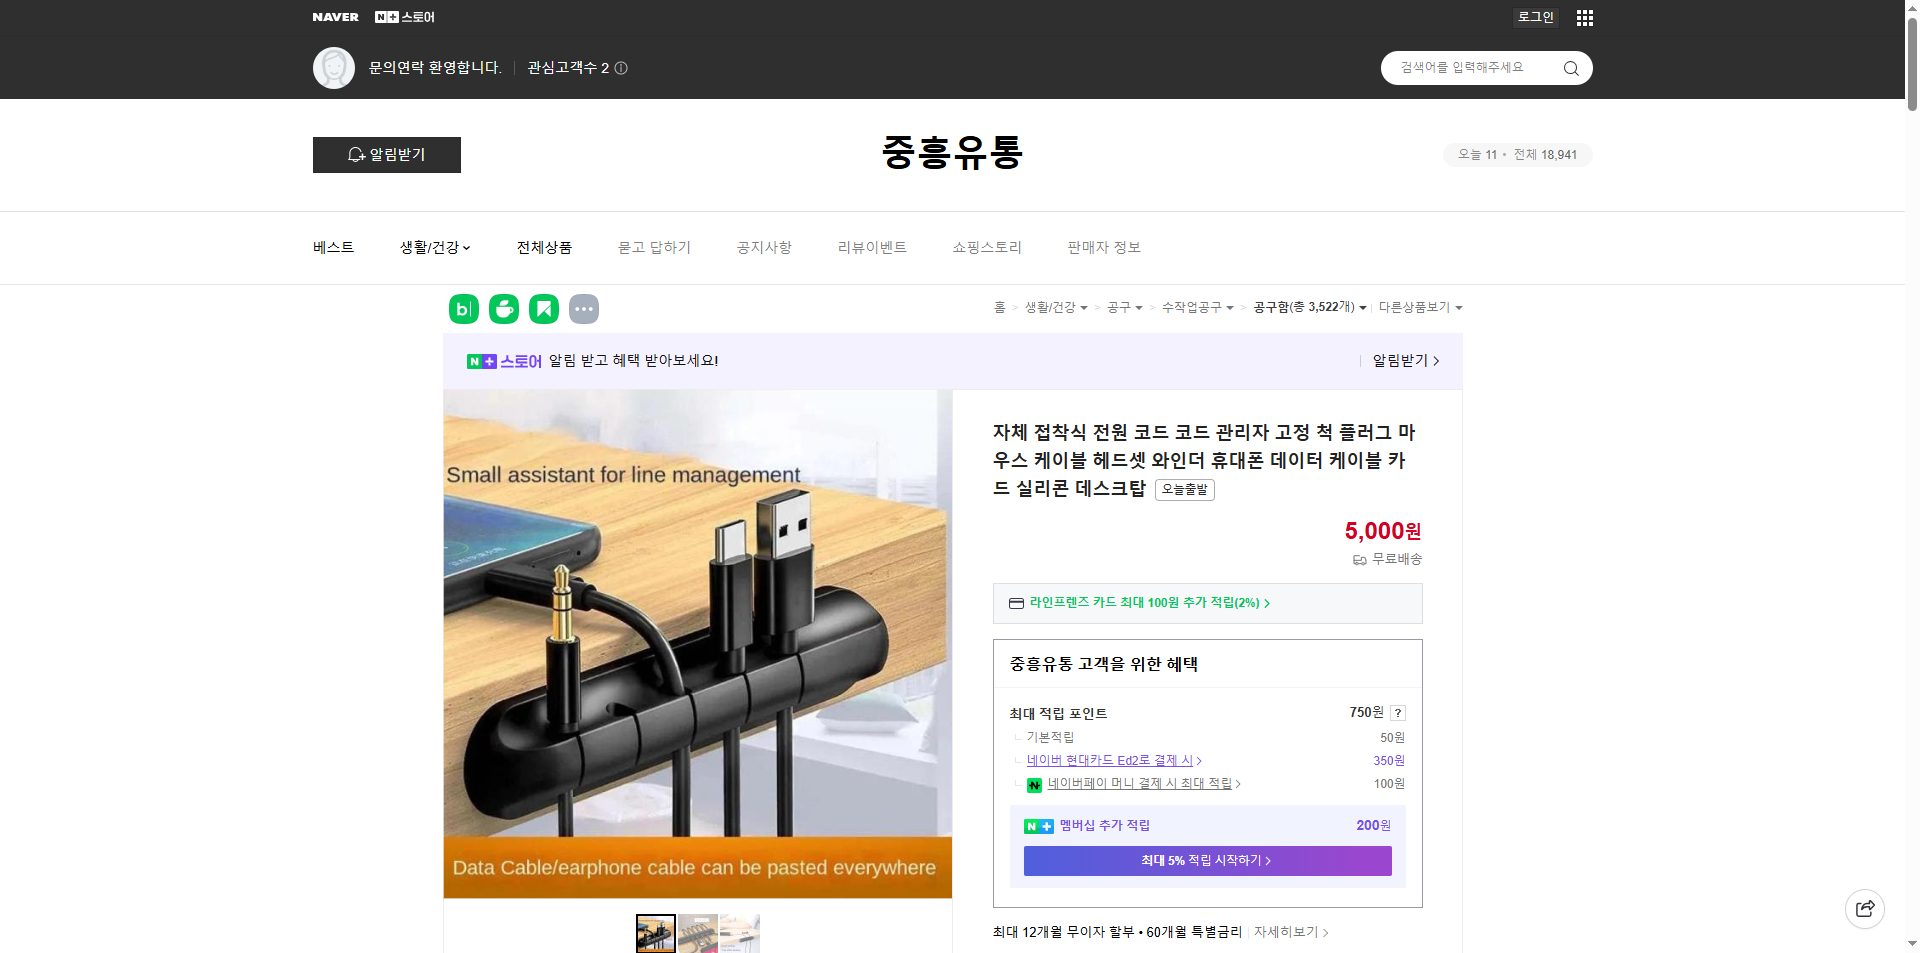The image size is (1920, 953).
Task: Open the 다른상품보기 dropdown
Action: 1420,307
